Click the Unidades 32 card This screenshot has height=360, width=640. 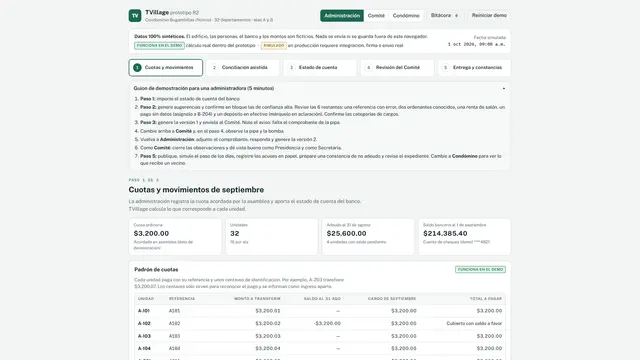pyautogui.click(x=271, y=237)
